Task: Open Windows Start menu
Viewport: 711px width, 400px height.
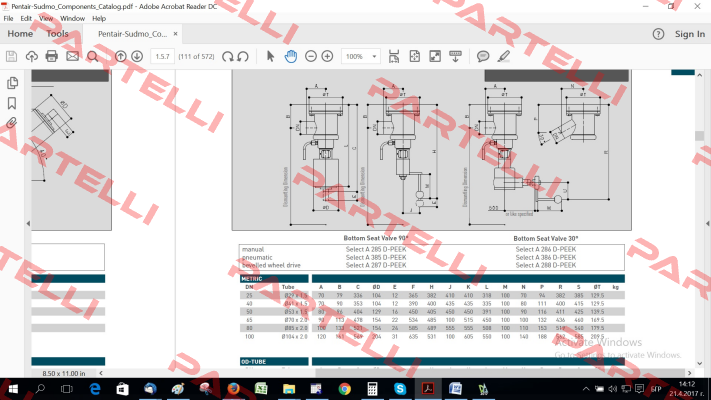Action: (13, 389)
